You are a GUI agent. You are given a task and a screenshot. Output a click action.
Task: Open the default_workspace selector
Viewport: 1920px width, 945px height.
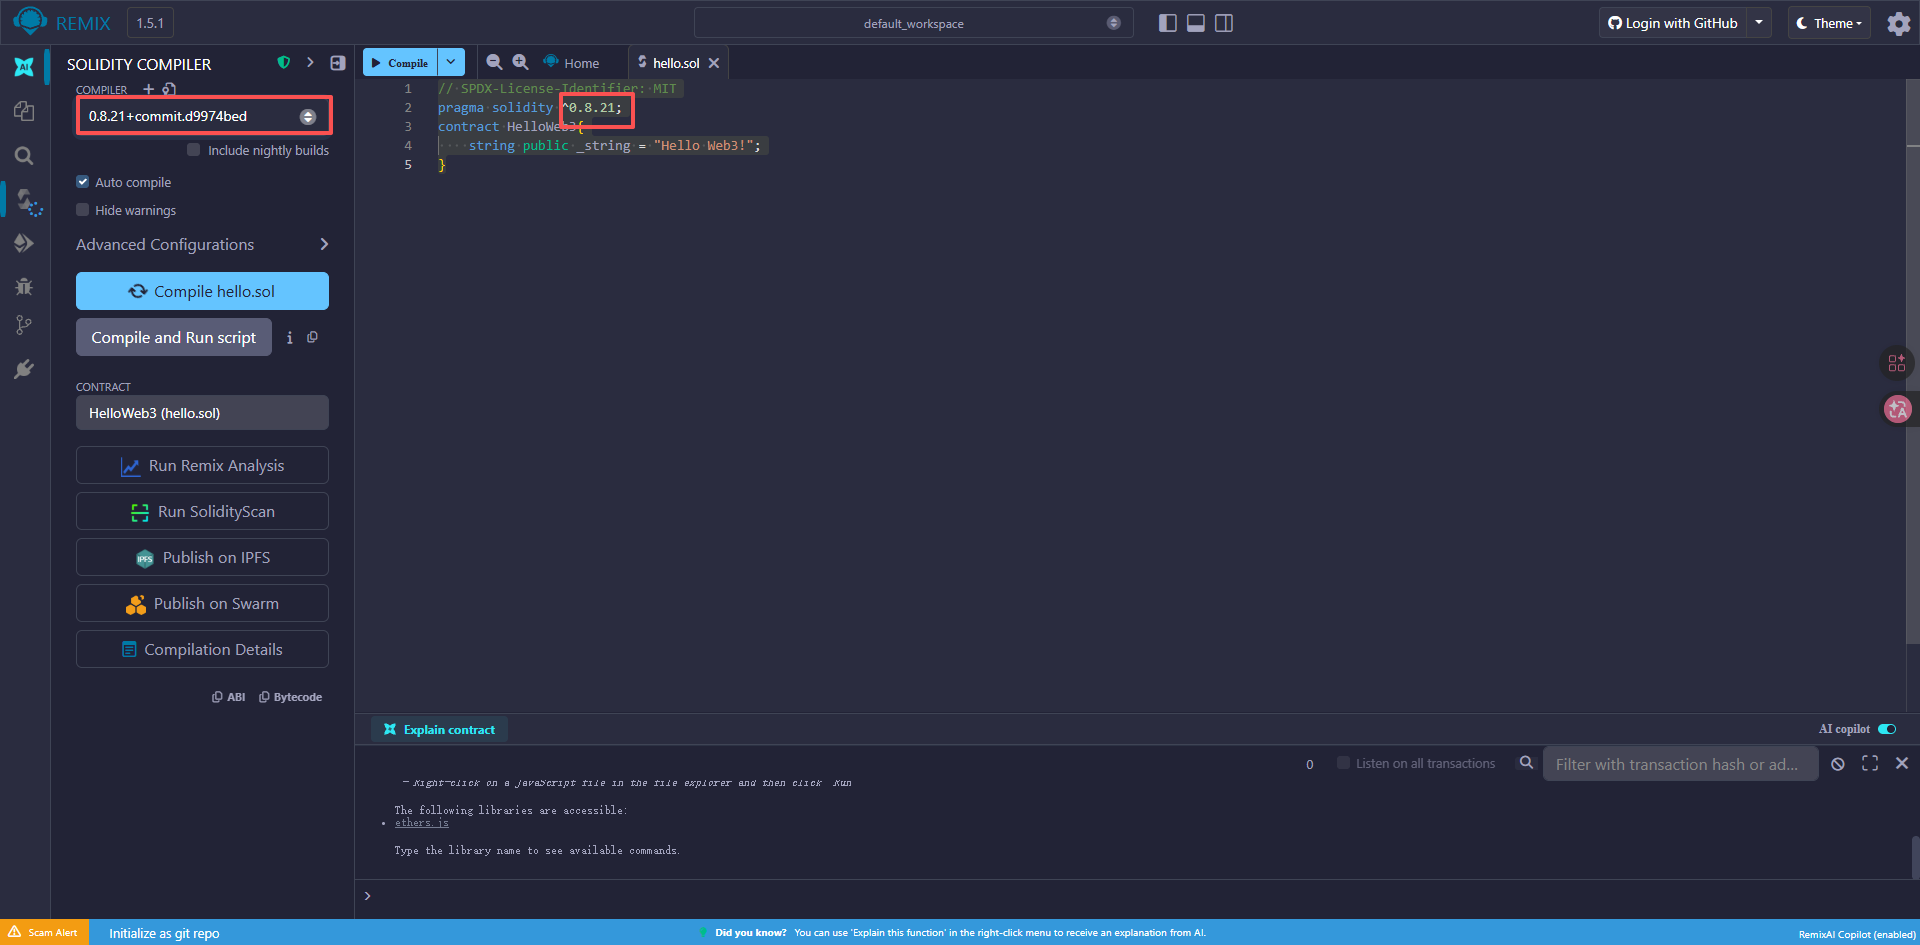coord(913,23)
